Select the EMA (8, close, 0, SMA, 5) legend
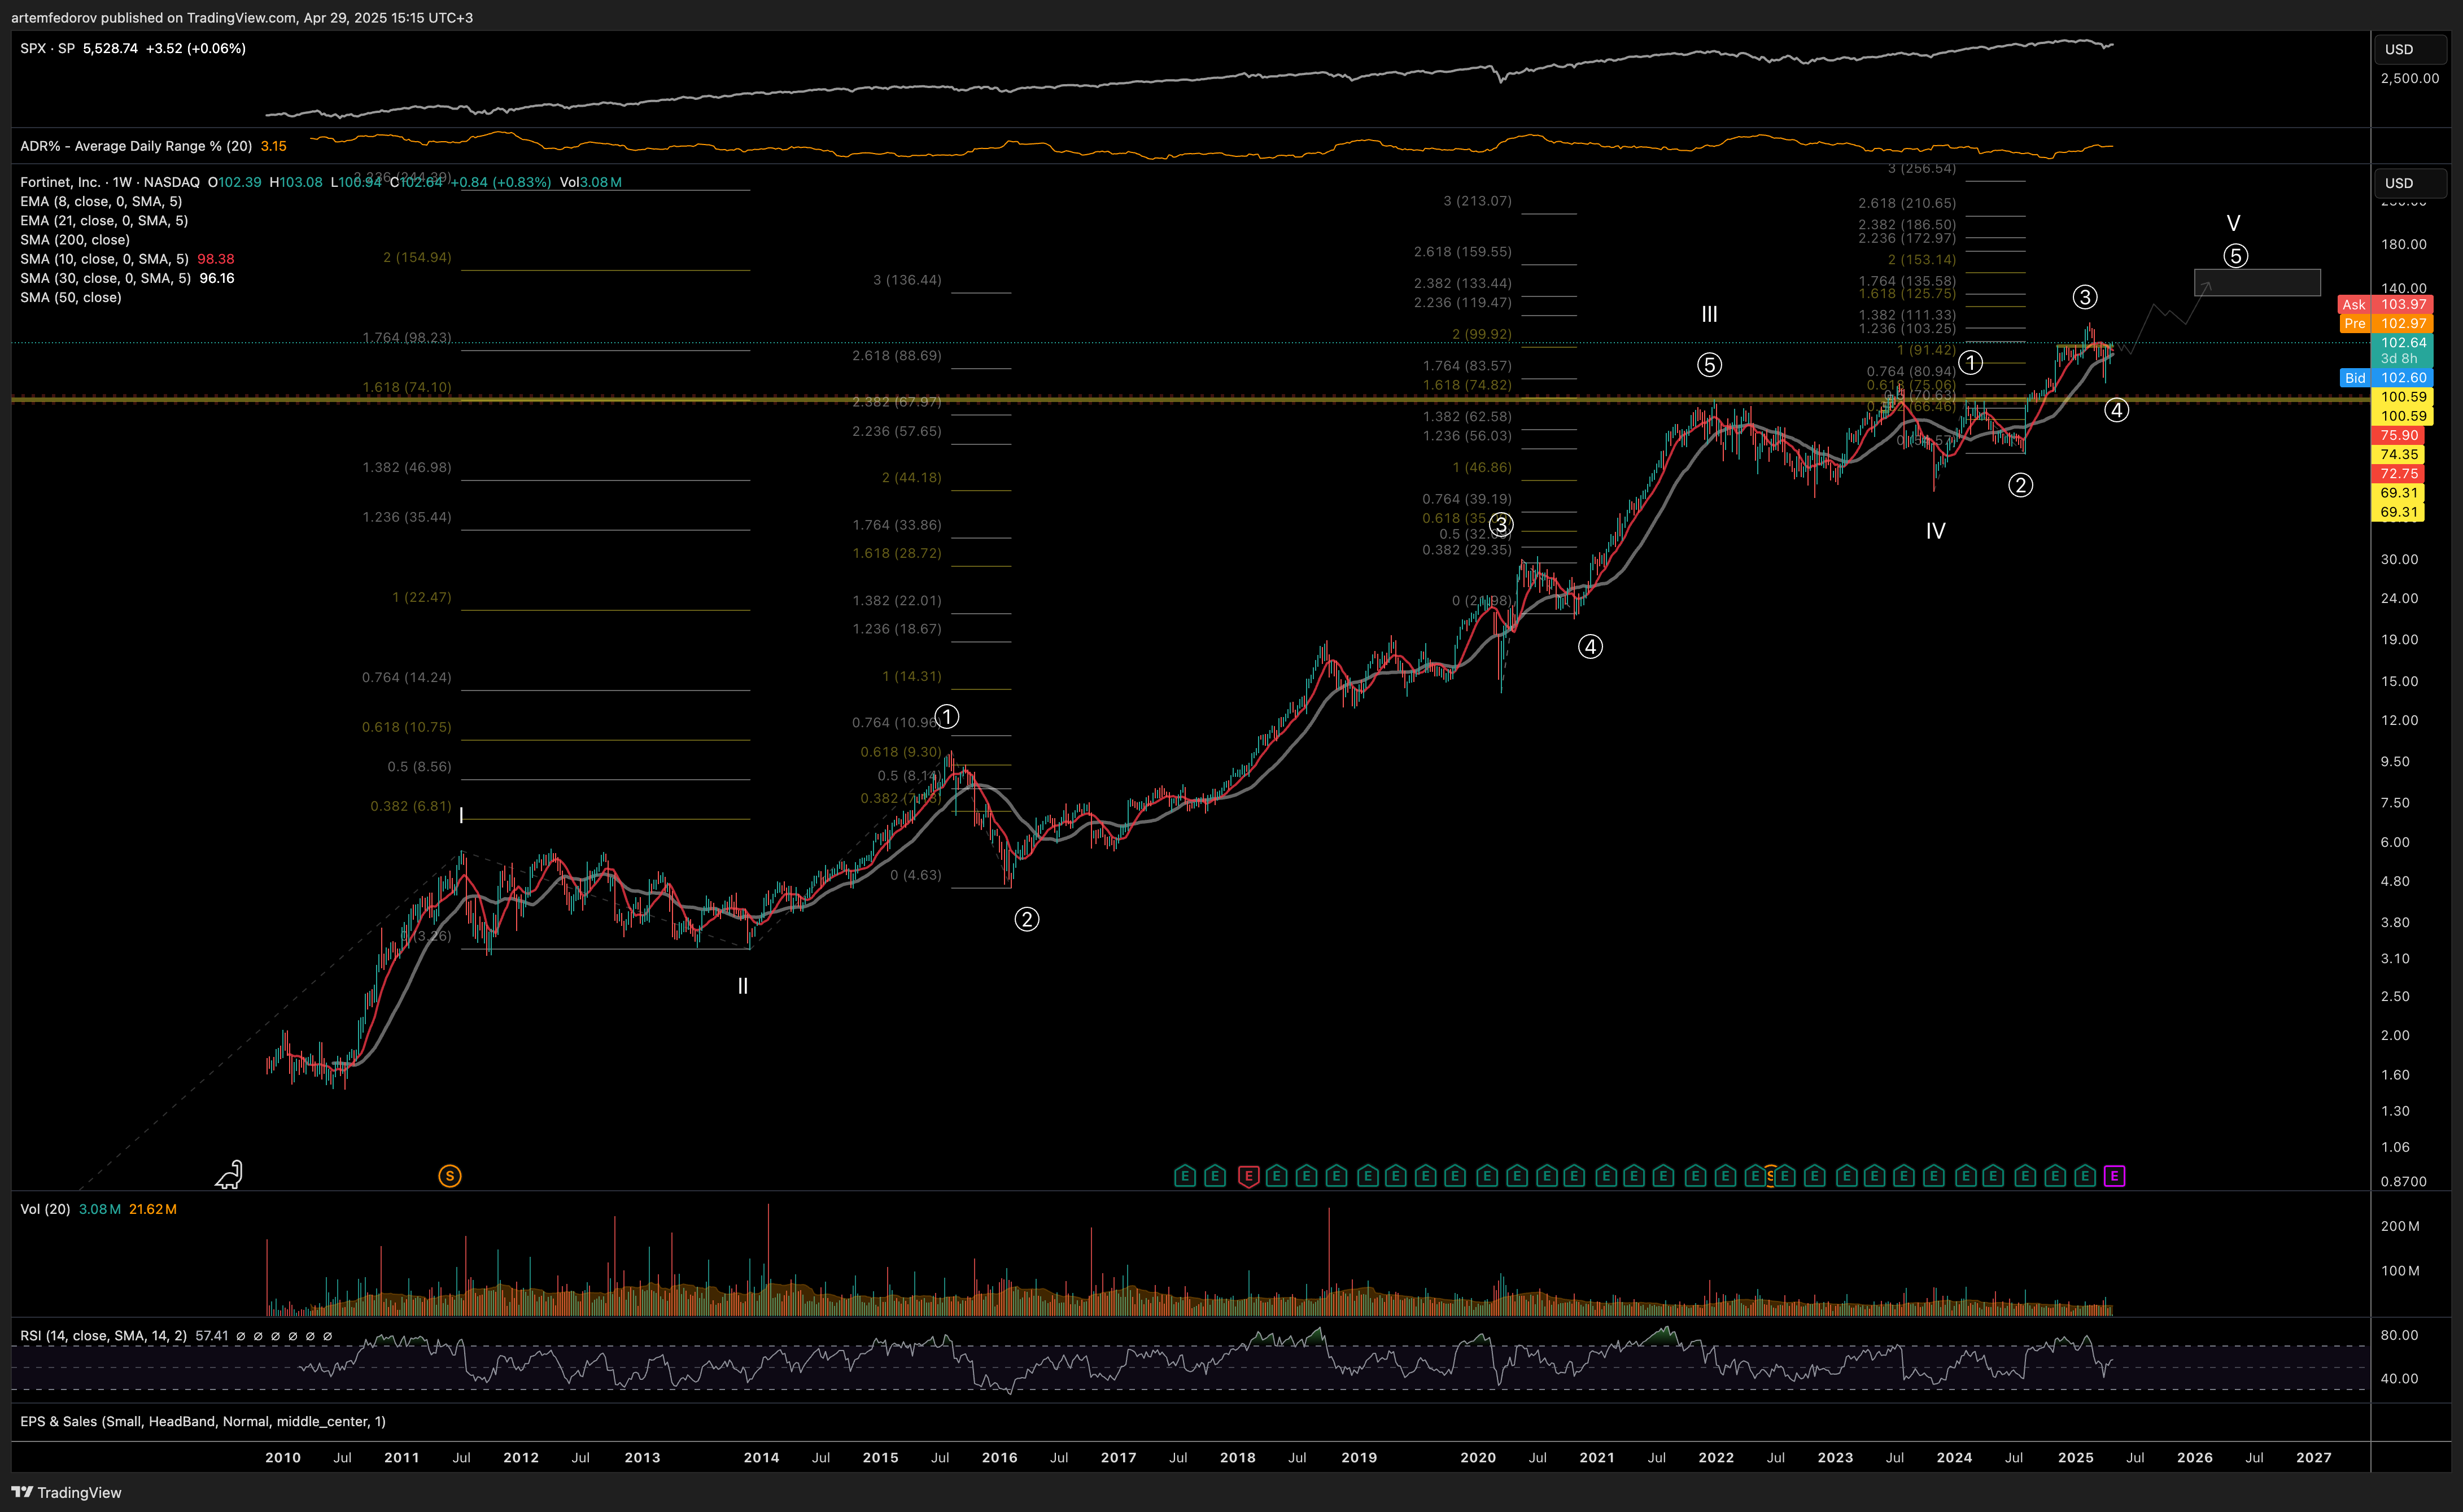Image resolution: width=2463 pixels, height=1512 pixels. tap(101, 201)
